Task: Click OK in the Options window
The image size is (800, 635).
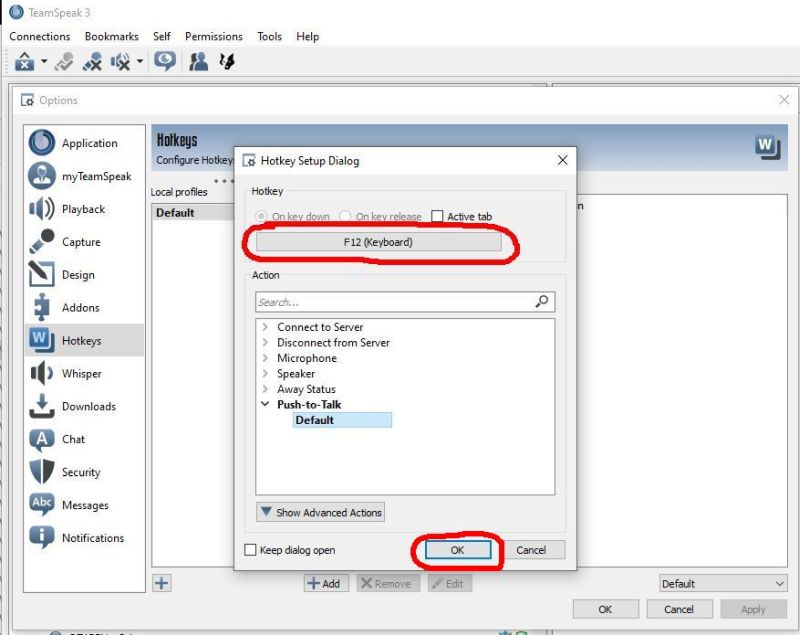Action: click(x=606, y=609)
